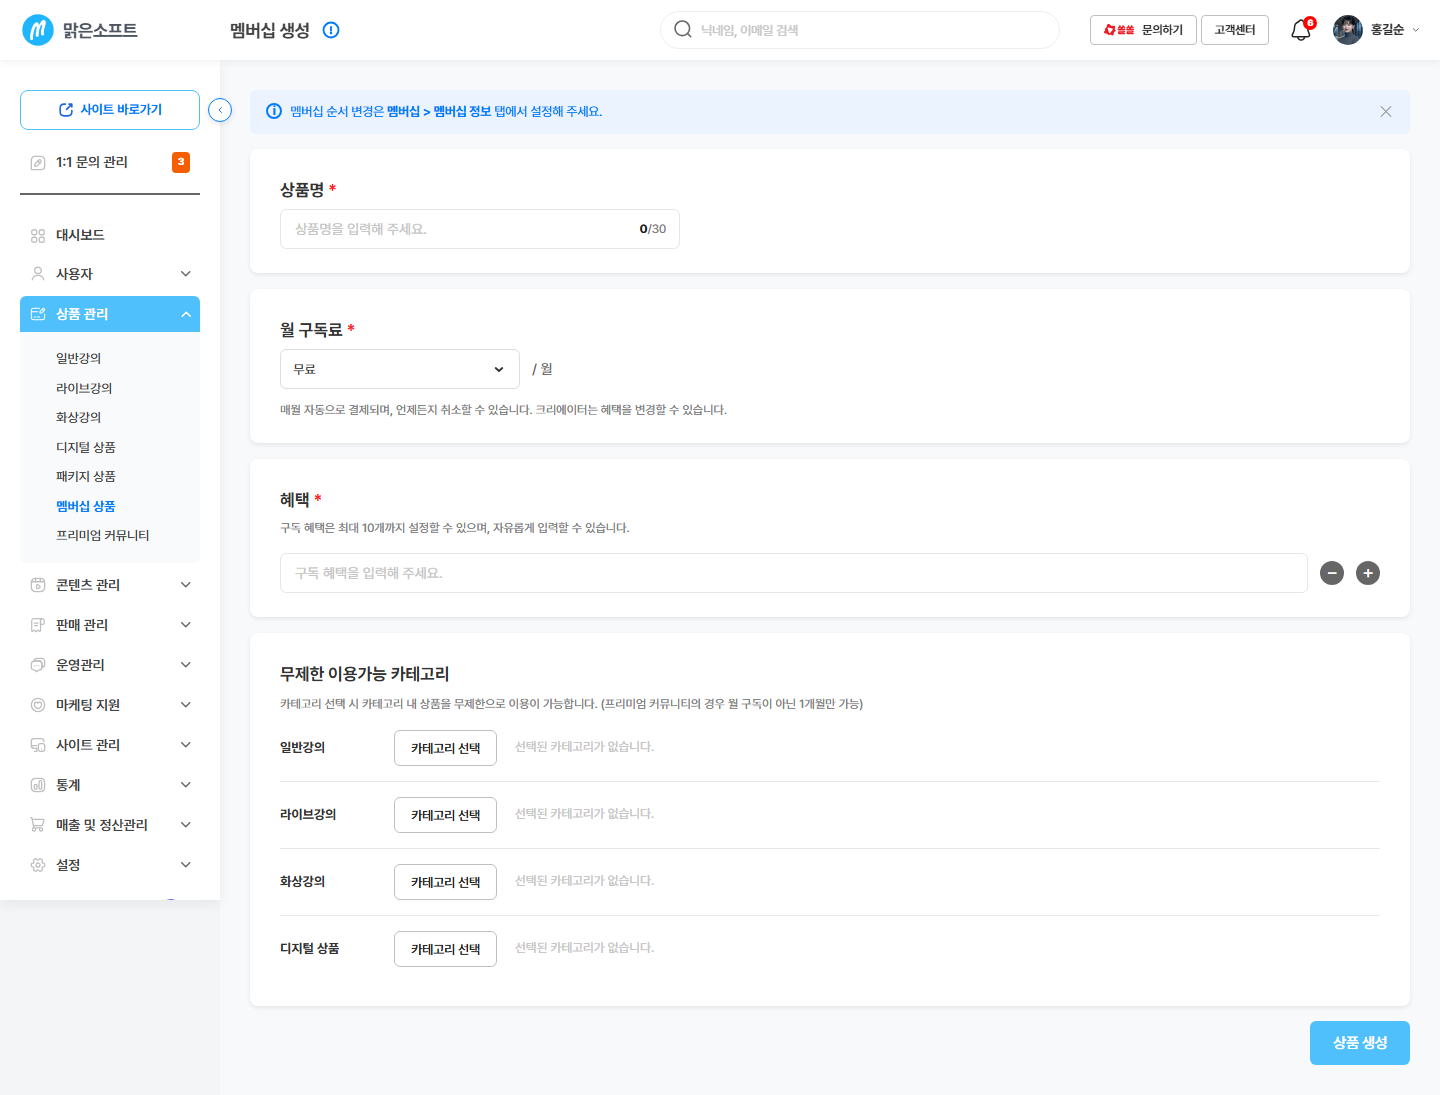The image size is (1440, 1095).
Task: Remove benefit row with minus icon
Action: point(1332,573)
